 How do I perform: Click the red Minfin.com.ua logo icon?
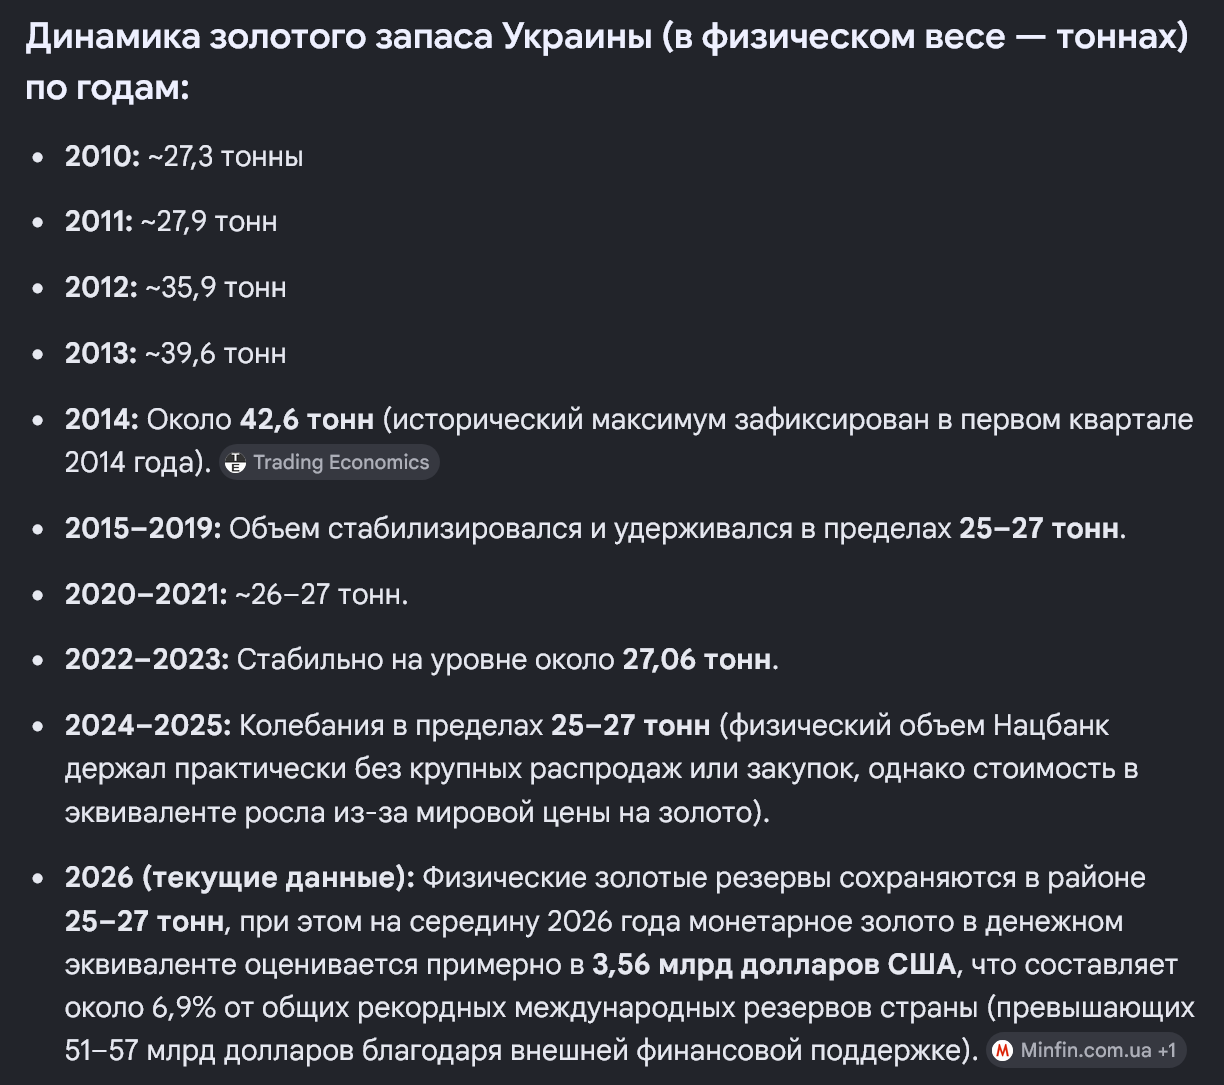click(x=1003, y=1051)
